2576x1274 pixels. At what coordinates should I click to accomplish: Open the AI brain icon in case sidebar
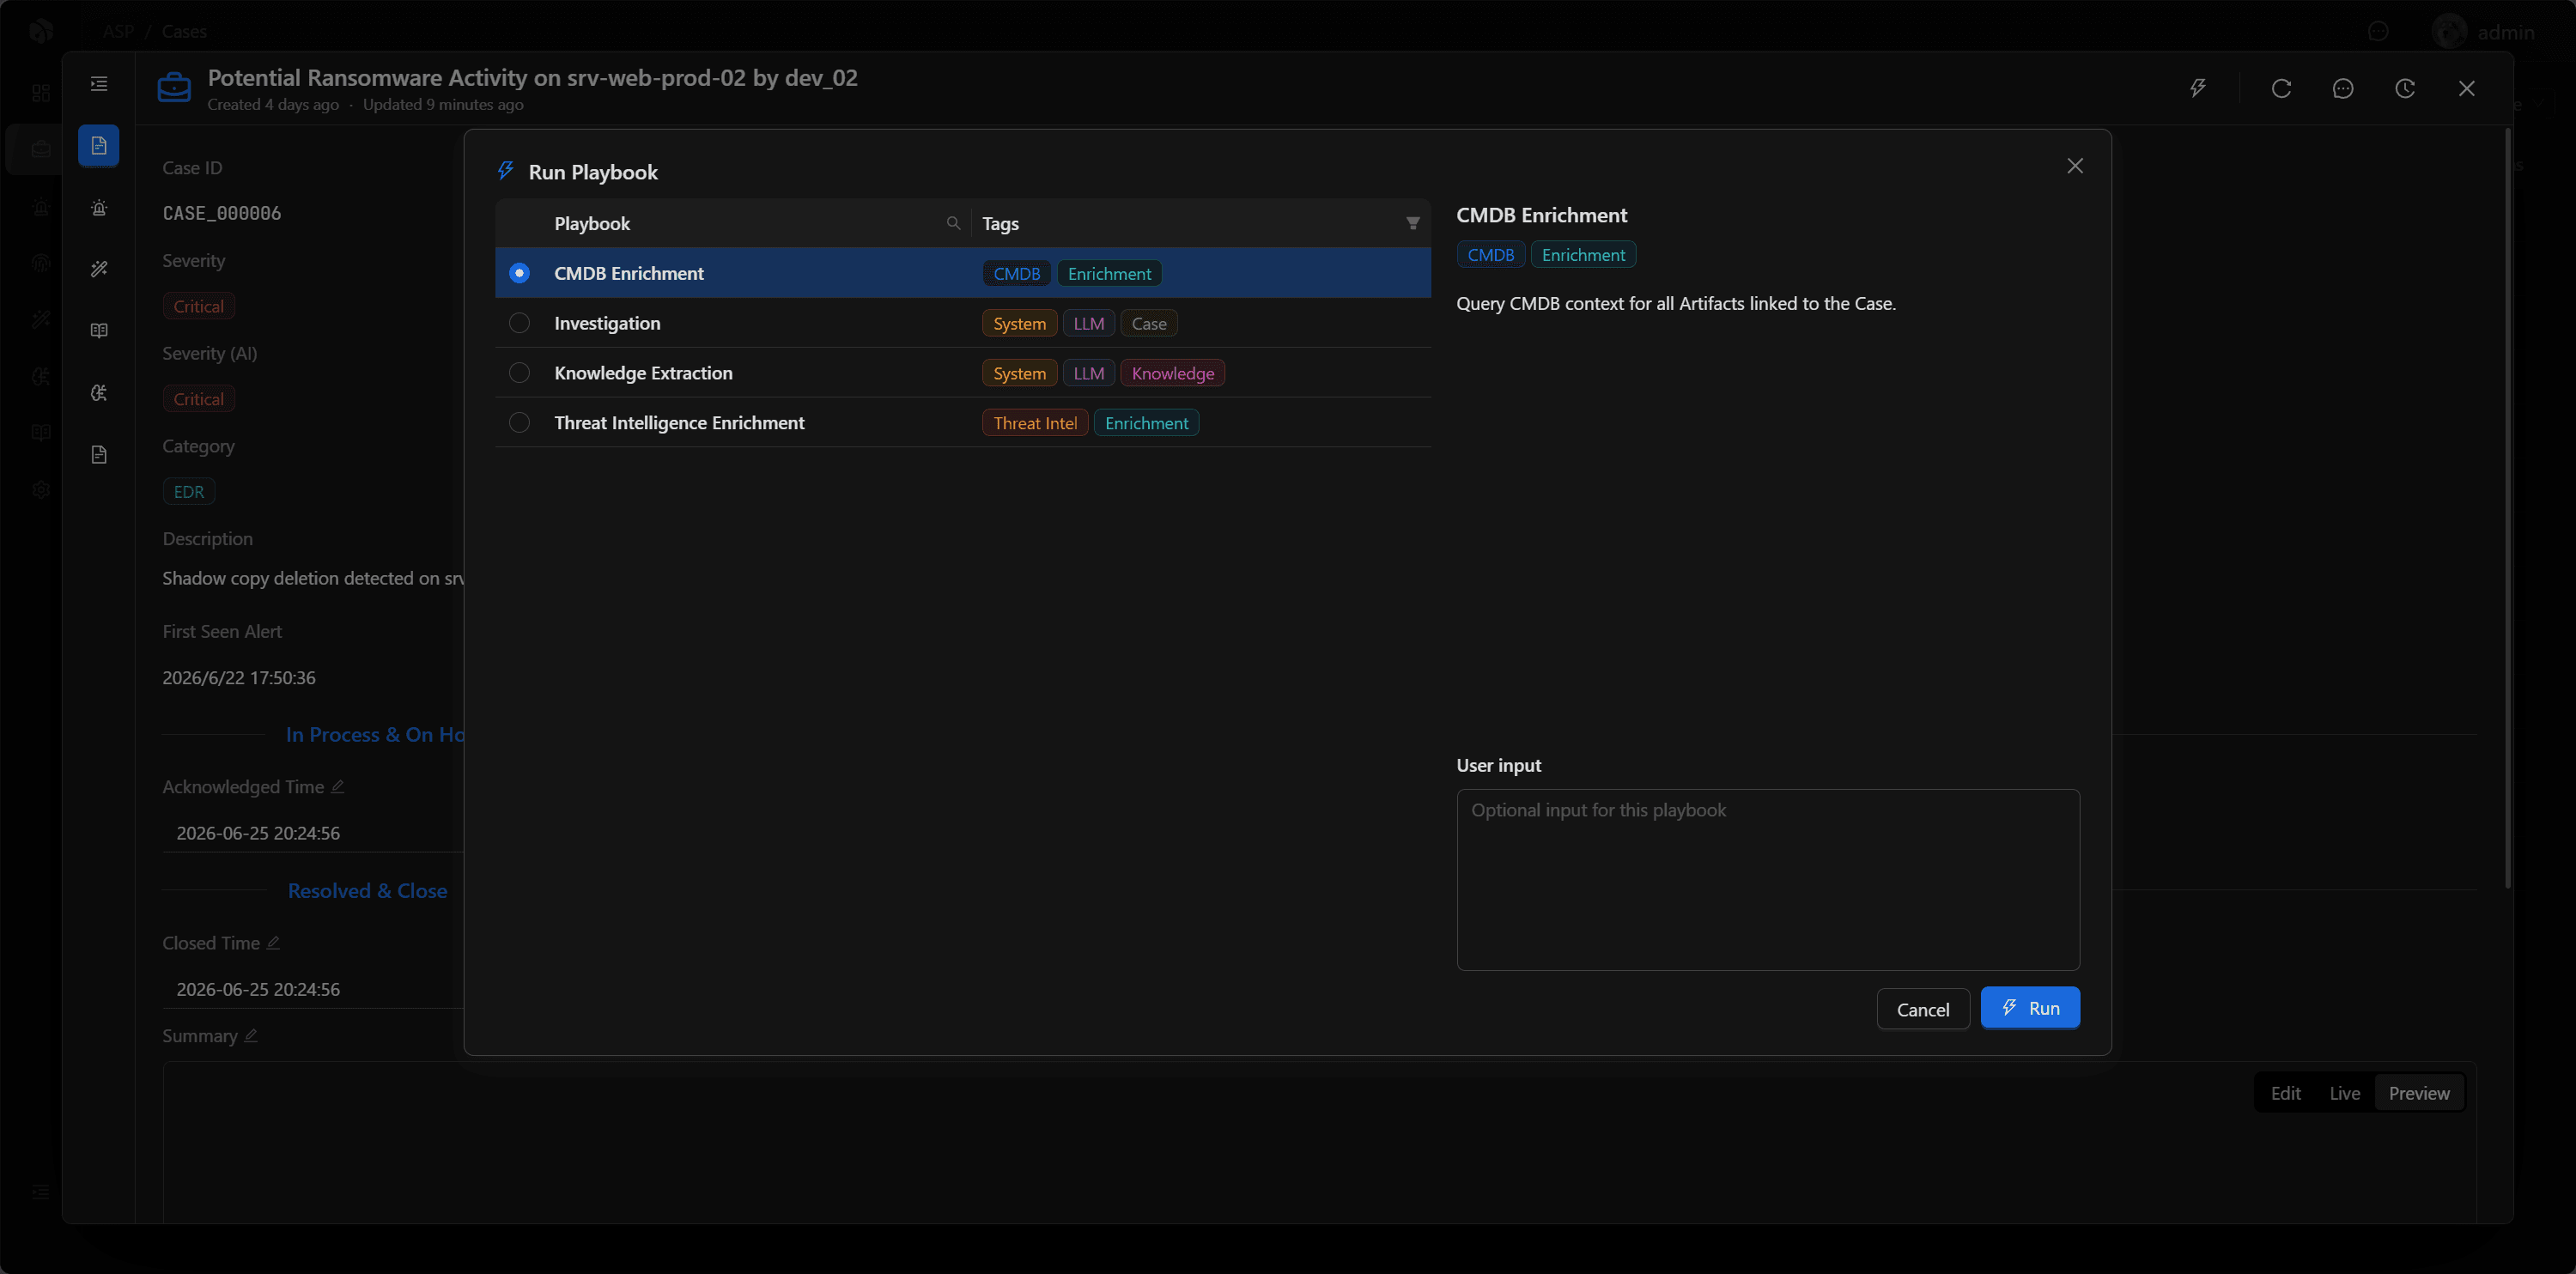pos(99,393)
